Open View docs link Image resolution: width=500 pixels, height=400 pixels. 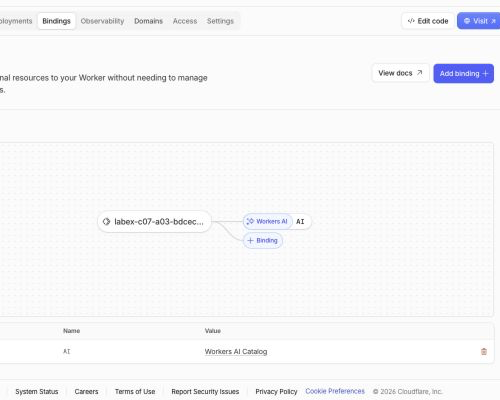tap(400, 73)
